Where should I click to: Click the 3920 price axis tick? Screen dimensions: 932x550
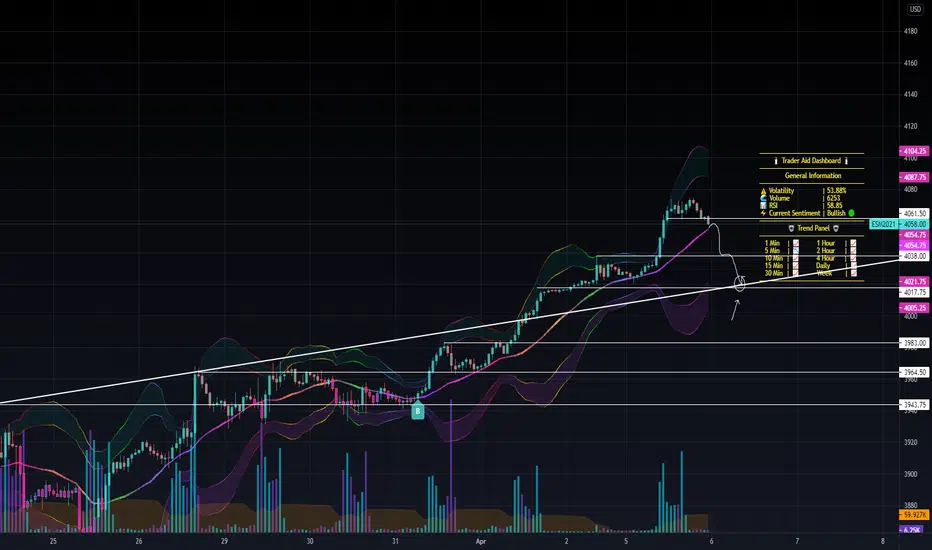pyautogui.click(x=910, y=442)
